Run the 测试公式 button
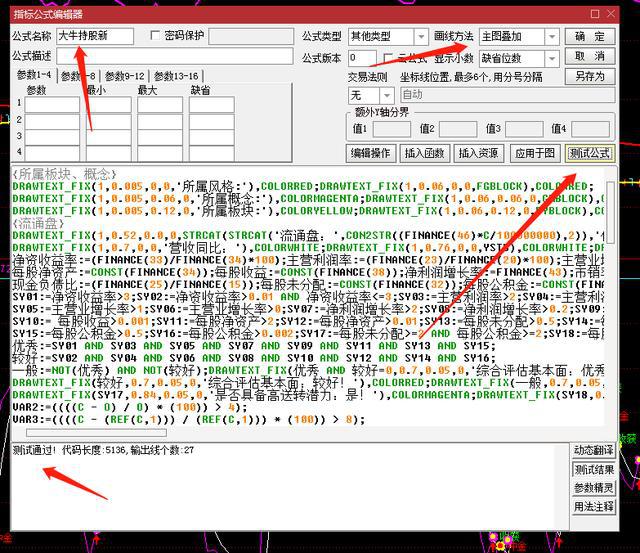640x553 pixels. 590,153
